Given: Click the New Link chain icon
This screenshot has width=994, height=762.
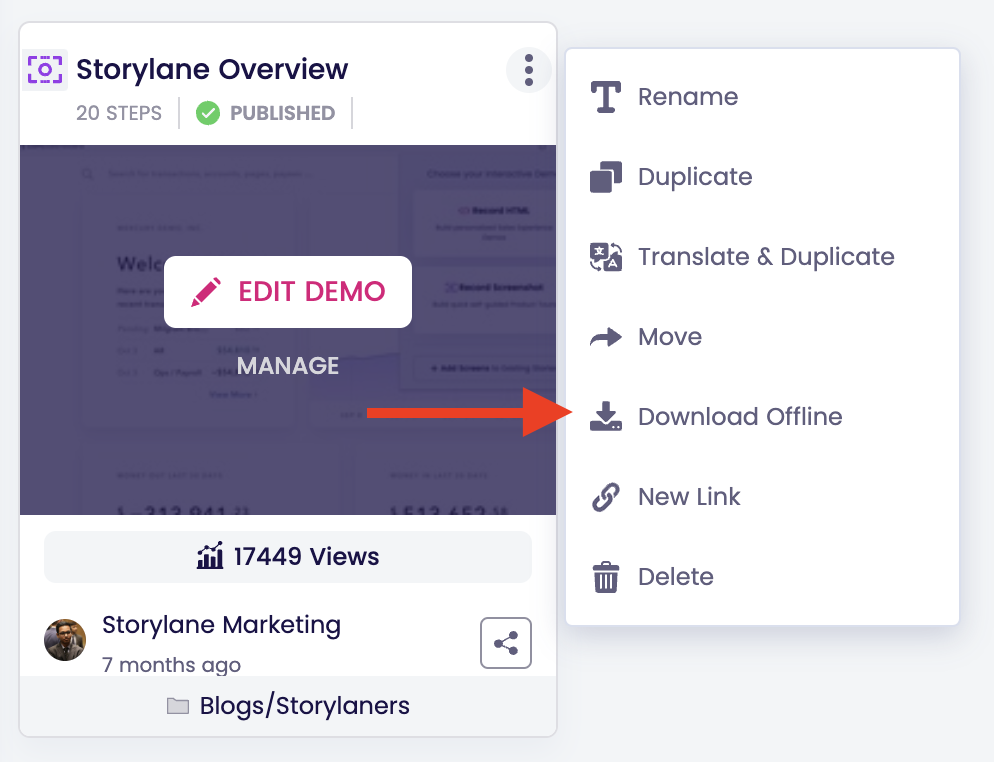Looking at the screenshot, I should click(x=605, y=497).
